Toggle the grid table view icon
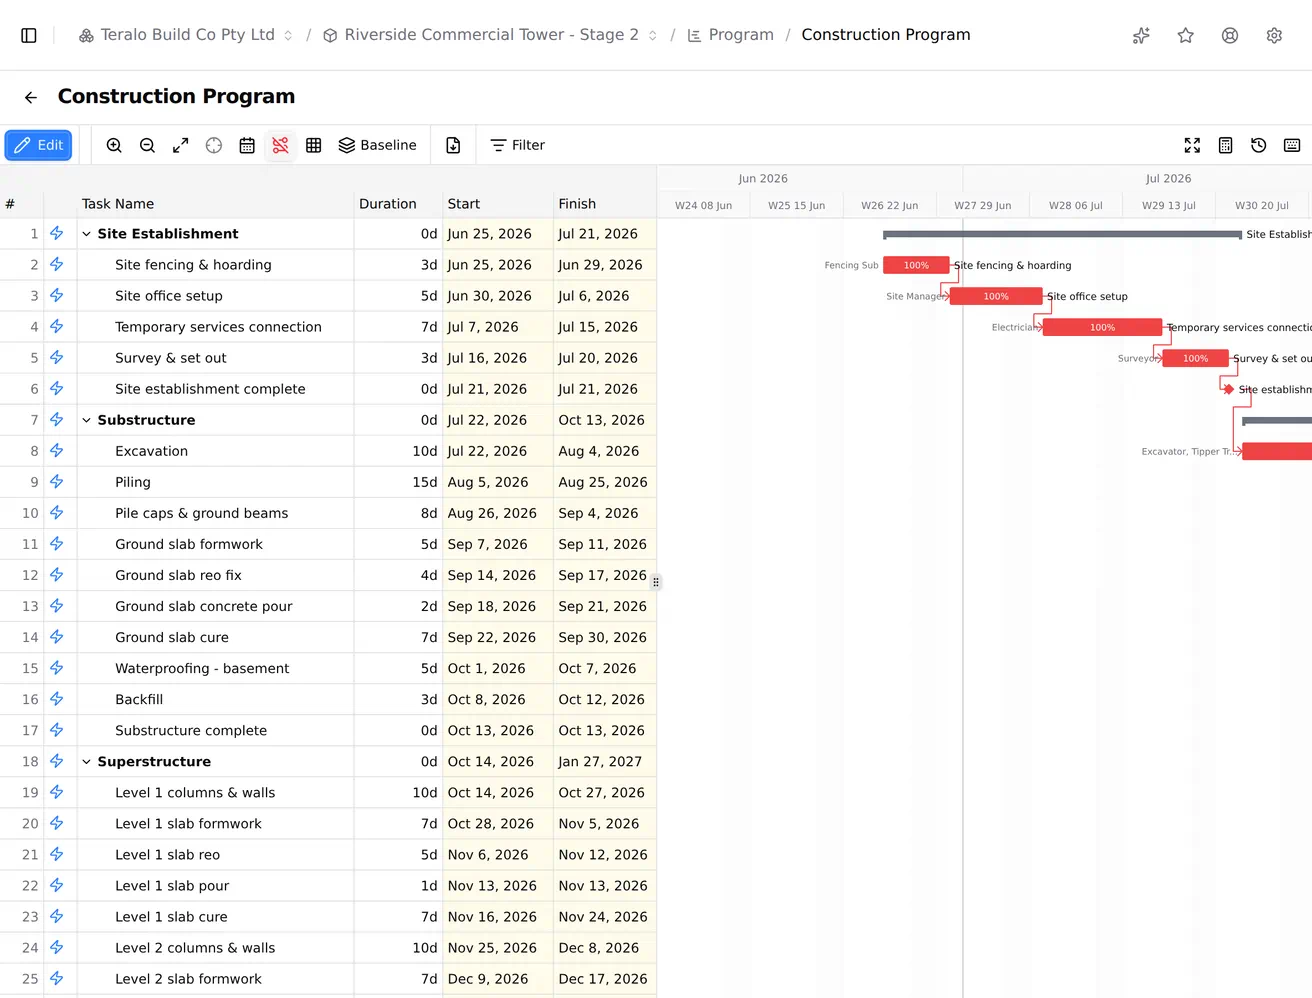The width and height of the screenshot is (1312, 998). pos(313,145)
